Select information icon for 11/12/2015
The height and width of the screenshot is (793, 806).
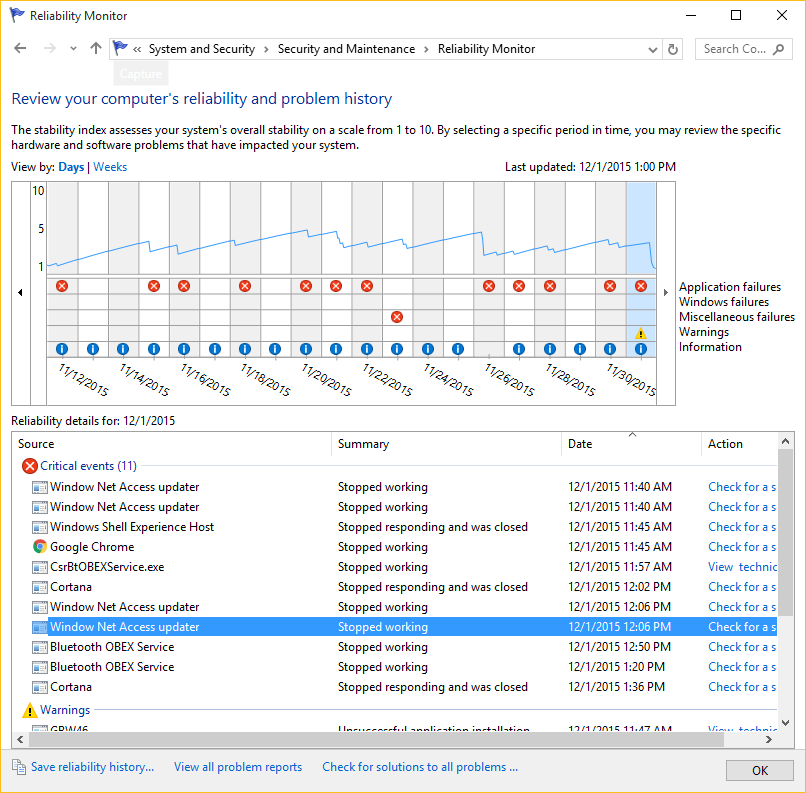point(62,349)
